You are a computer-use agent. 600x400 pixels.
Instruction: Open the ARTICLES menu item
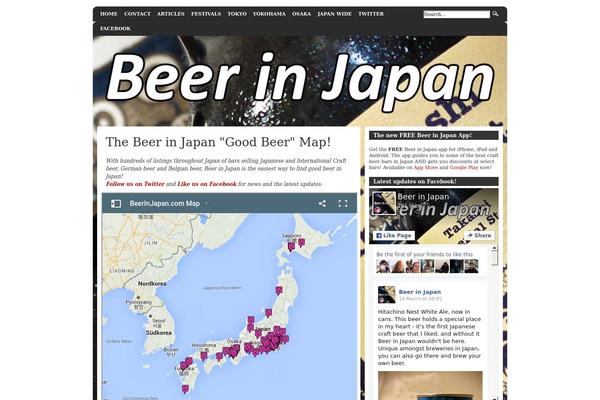[x=171, y=14]
